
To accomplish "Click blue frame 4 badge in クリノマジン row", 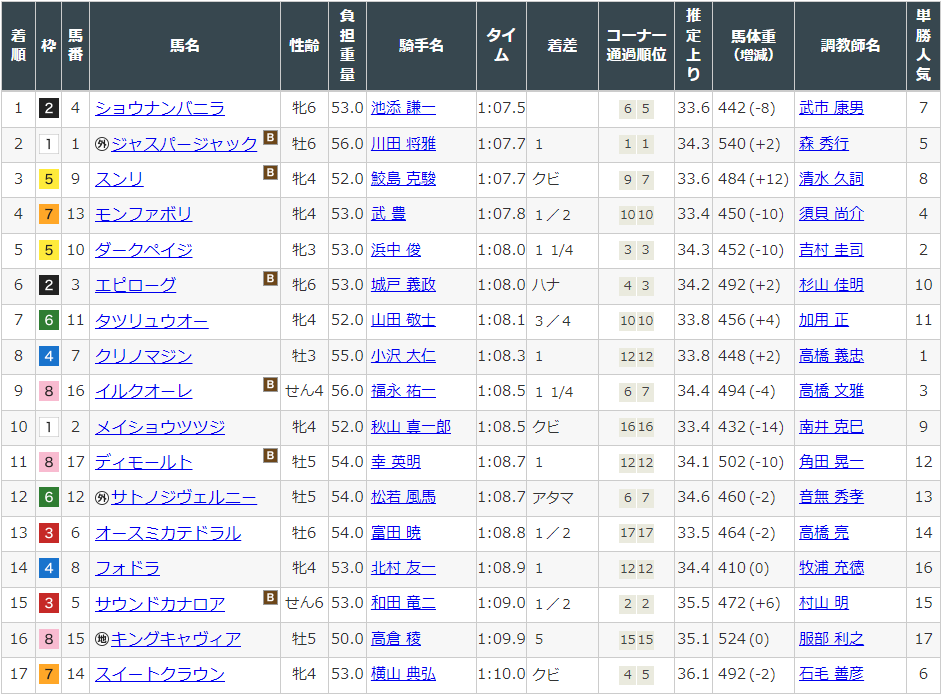I will click(49, 356).
